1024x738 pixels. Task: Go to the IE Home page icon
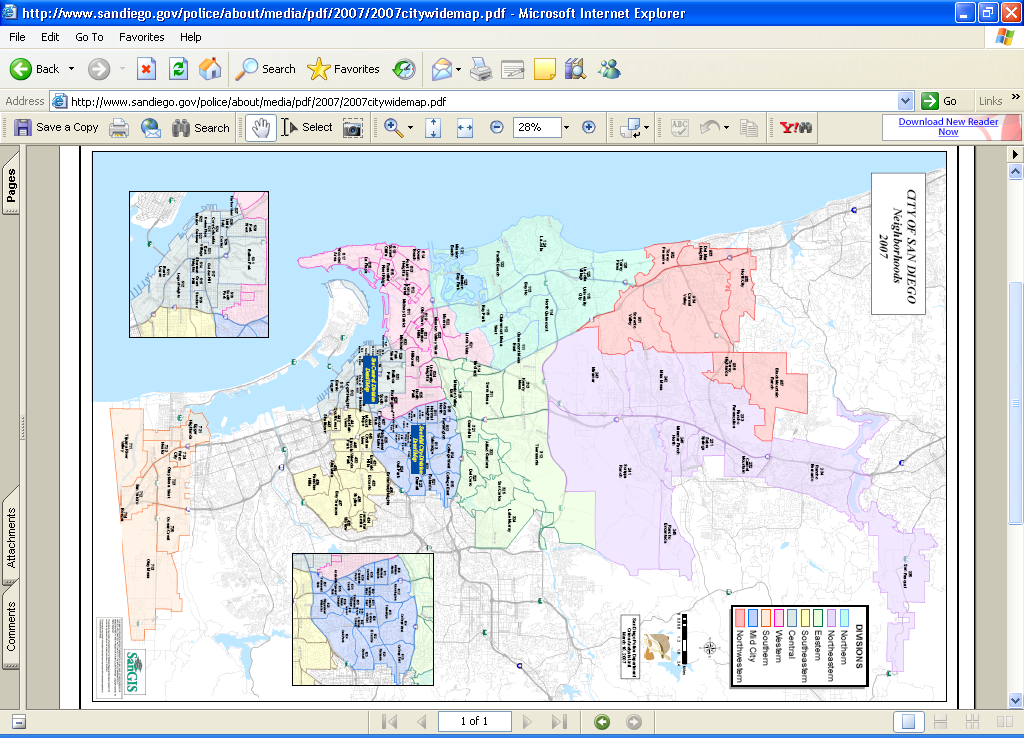click(210, 69)
